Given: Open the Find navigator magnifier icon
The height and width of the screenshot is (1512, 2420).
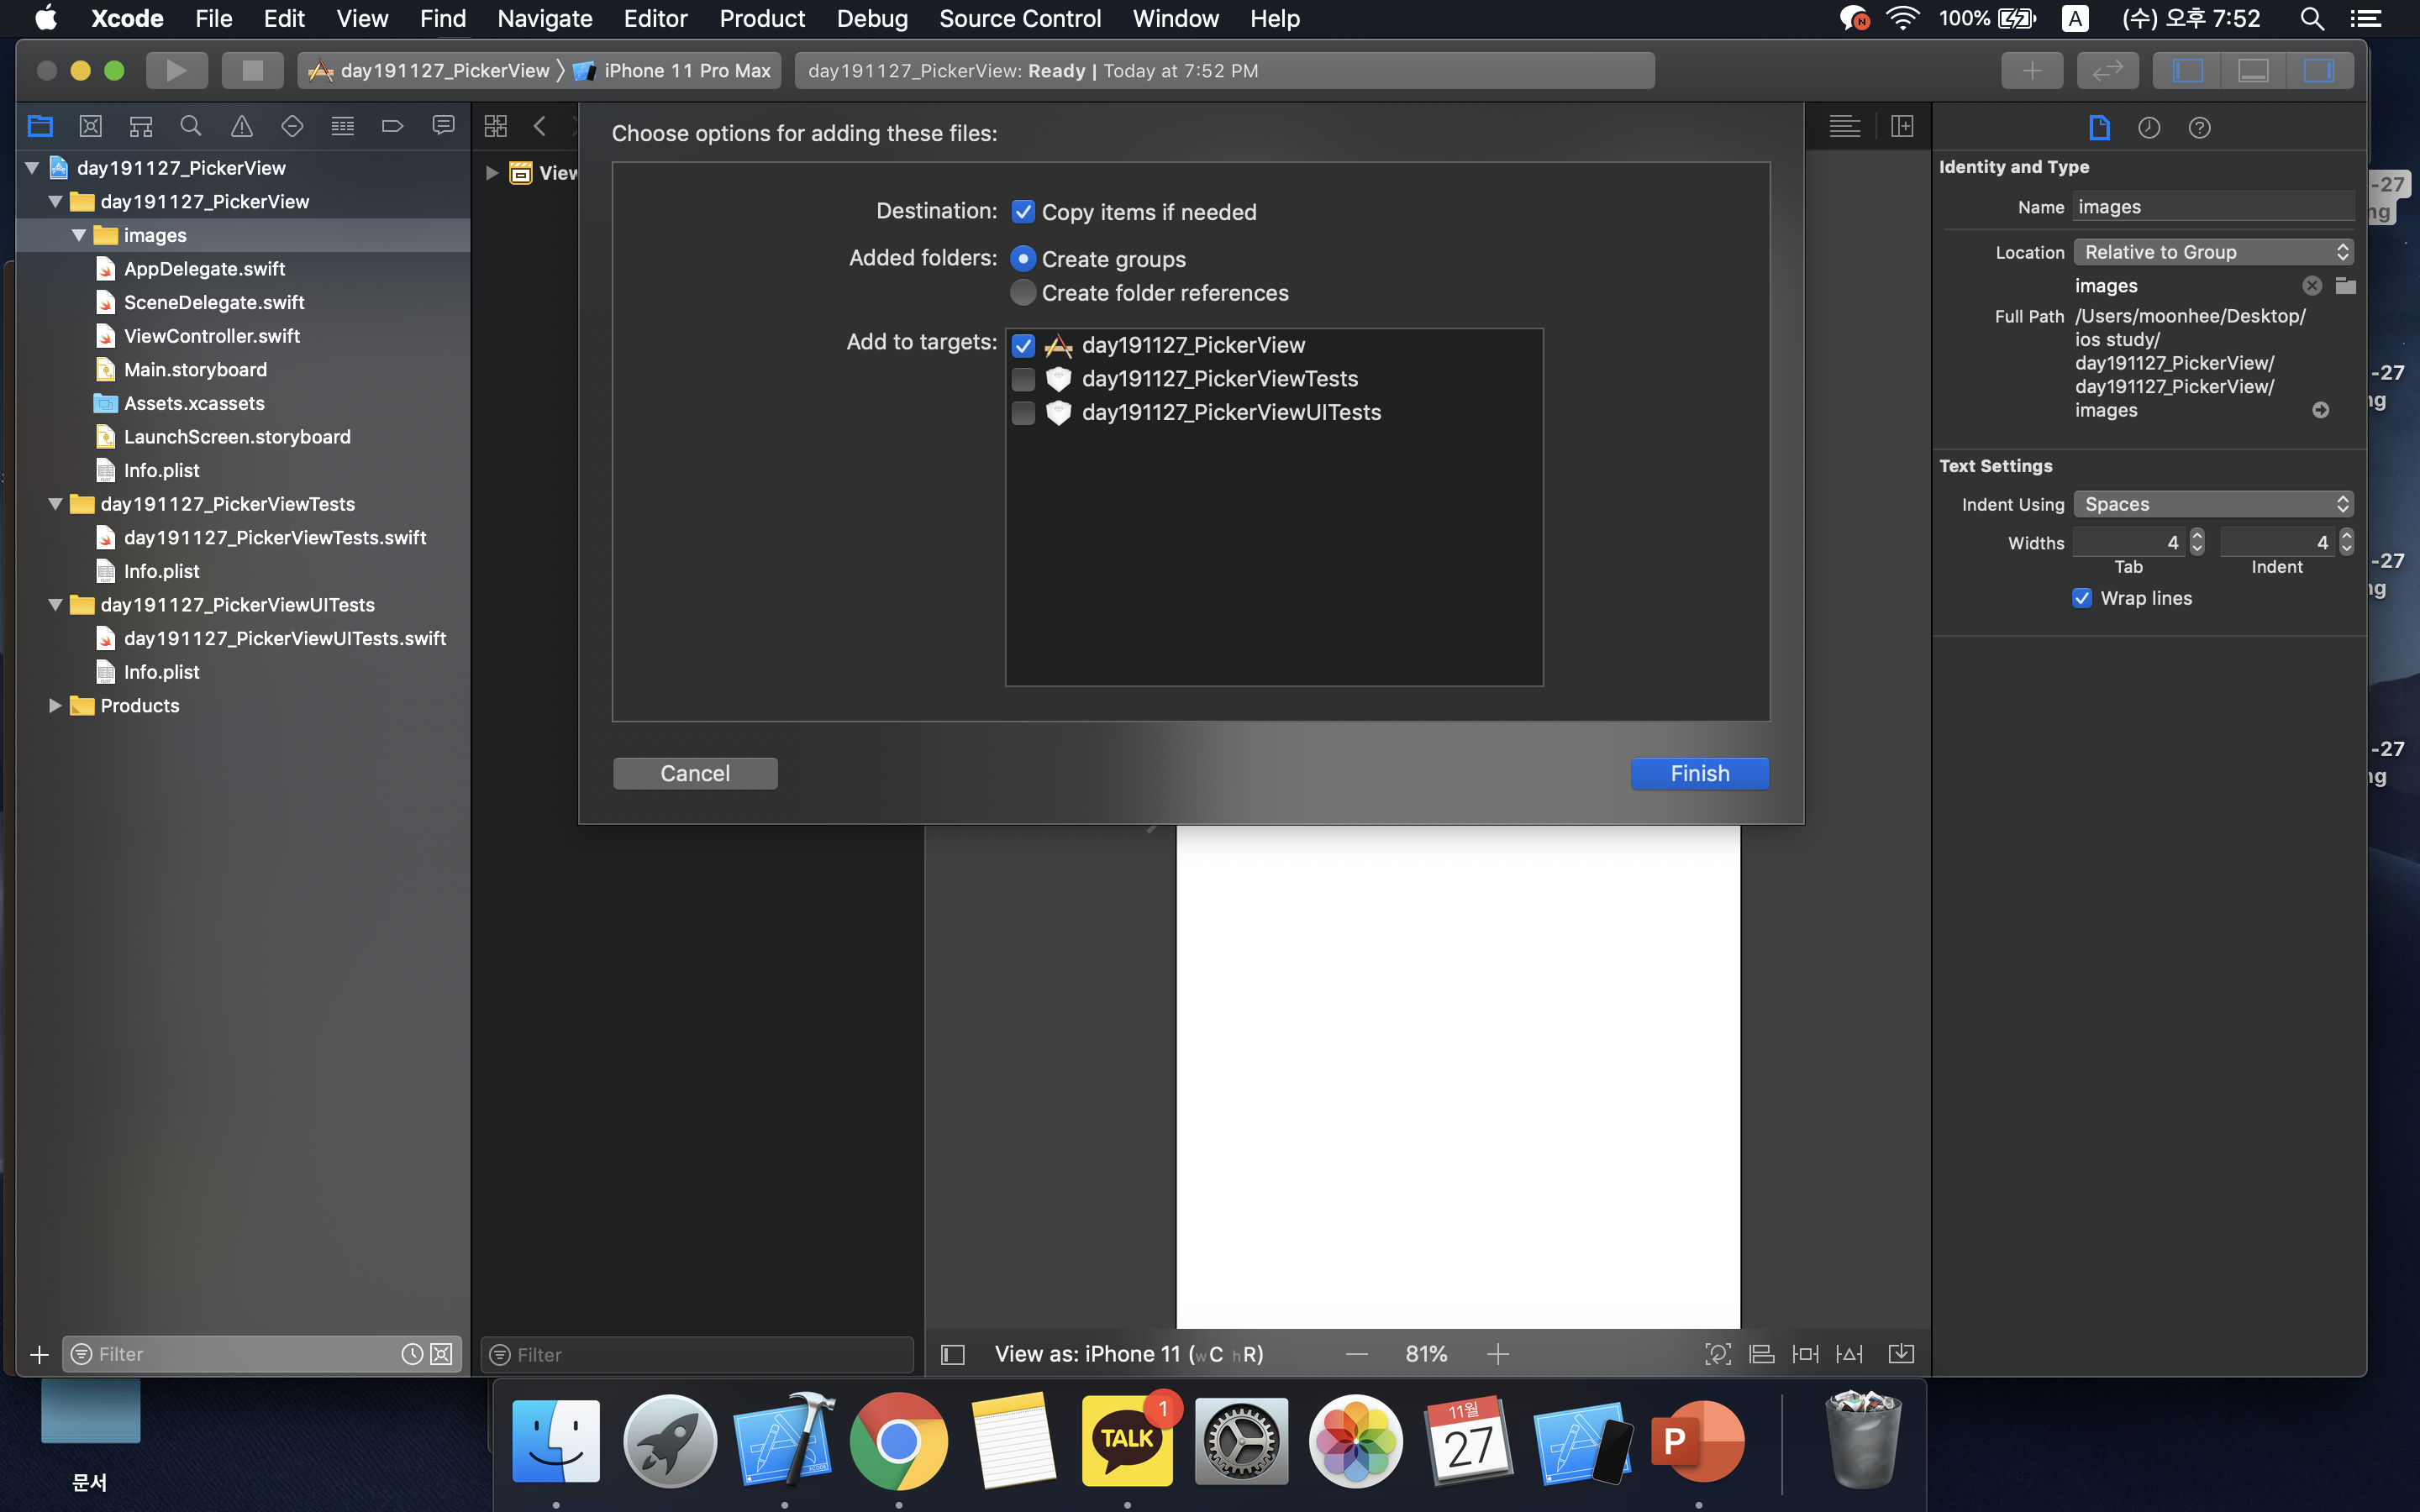Looking at the screenshot, I should click(x=190, y=126).
